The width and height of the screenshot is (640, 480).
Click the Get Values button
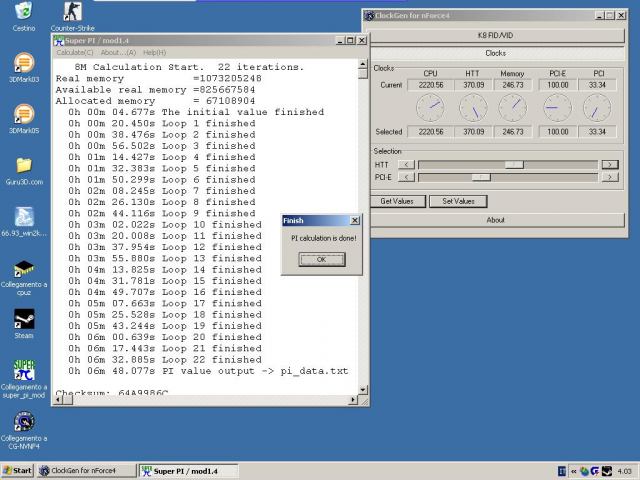[397, 201]
